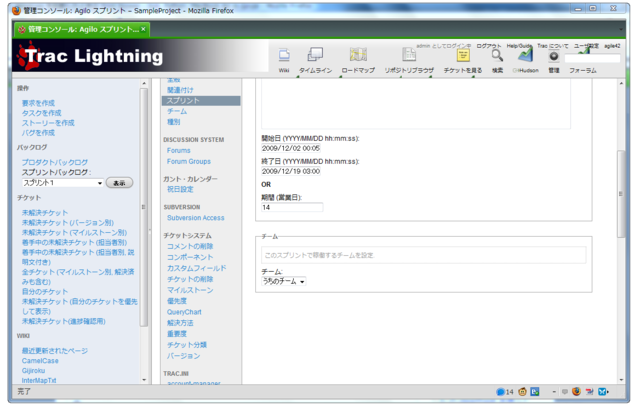Open ユーザ設定 top link
The width and height of the screenshot is (640, 413).
(x=587, y=46)
